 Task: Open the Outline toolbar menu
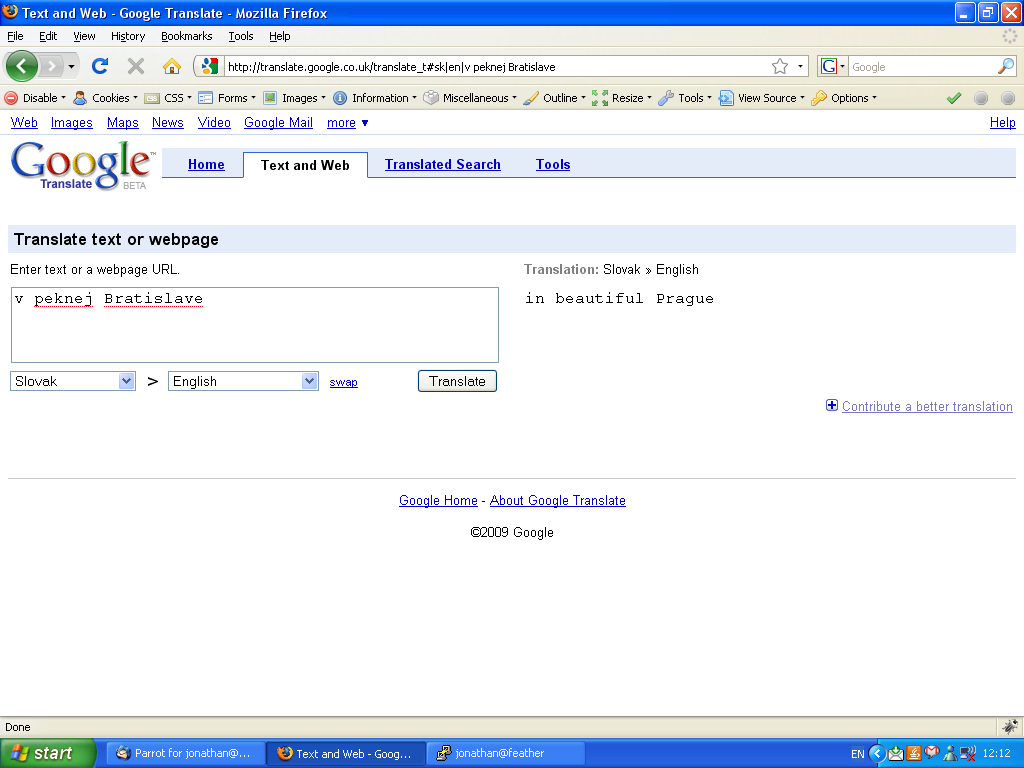[x=555, y=98]
